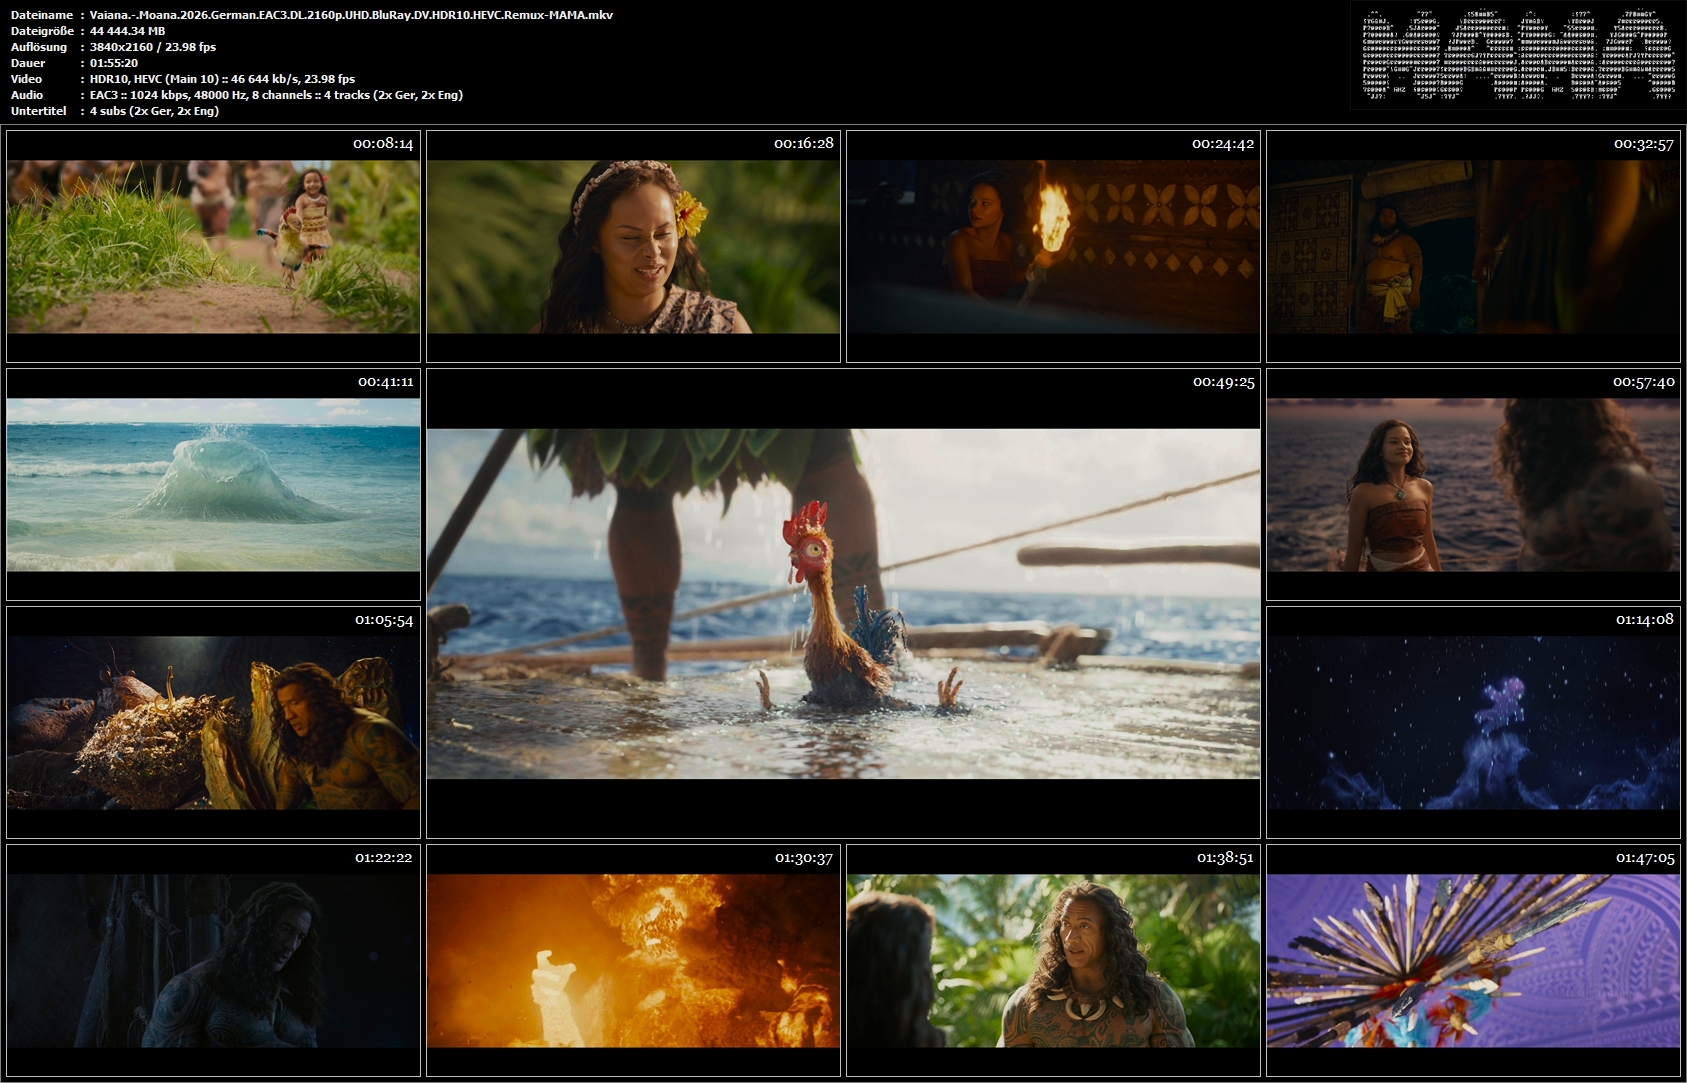Viewport: 1687px width, 1083px height.
Task: Click the Dateiname file name text
Action: 351,15
